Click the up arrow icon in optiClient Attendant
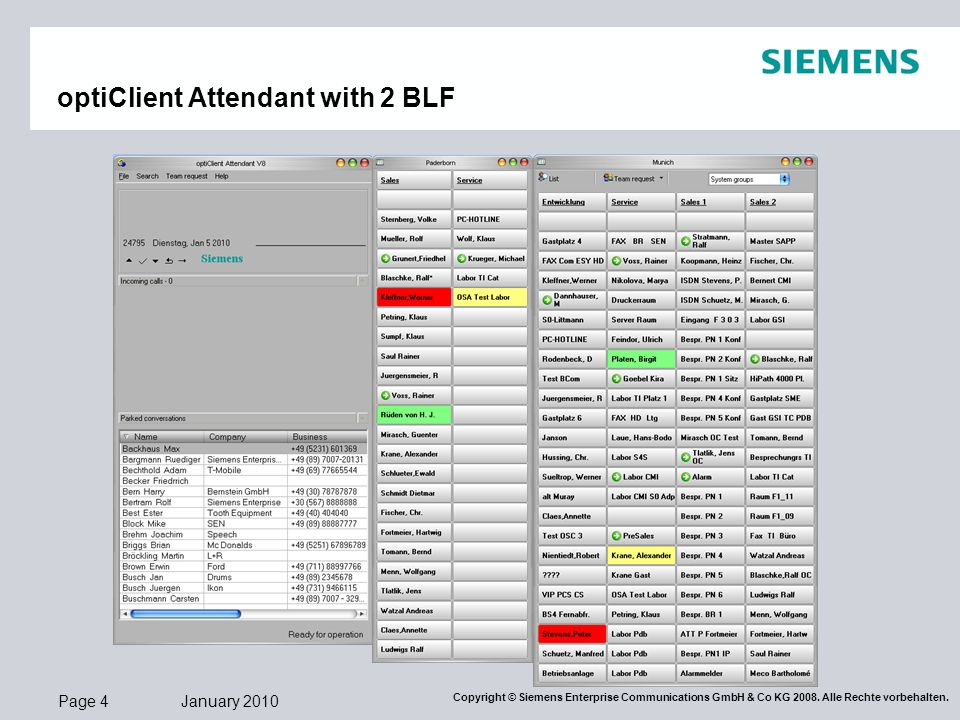Image resolution: width=960 pixels, height=720 pixels. (x=129, y=261)
